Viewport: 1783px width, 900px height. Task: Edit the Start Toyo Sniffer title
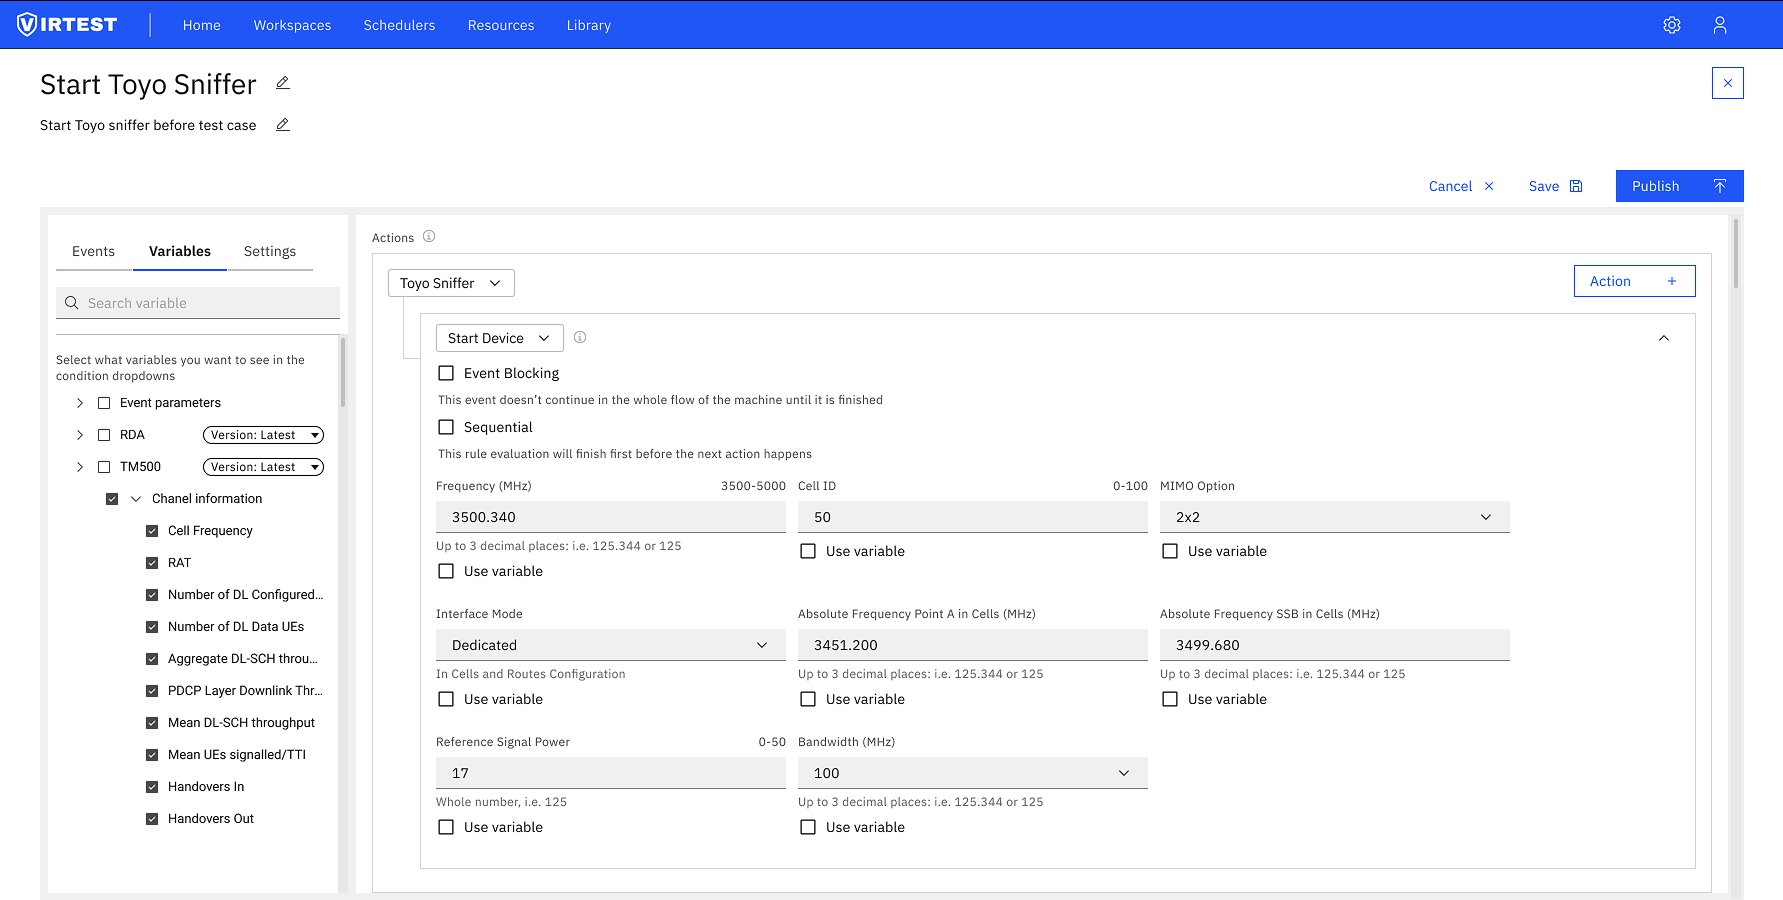(x=282, y=83)
